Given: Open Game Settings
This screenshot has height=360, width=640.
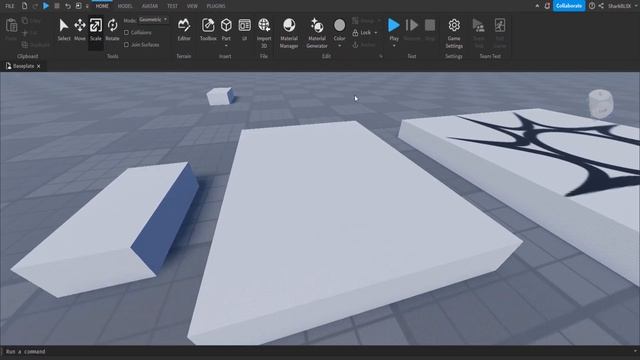Looking at the screenshot, I should (454, 33).
